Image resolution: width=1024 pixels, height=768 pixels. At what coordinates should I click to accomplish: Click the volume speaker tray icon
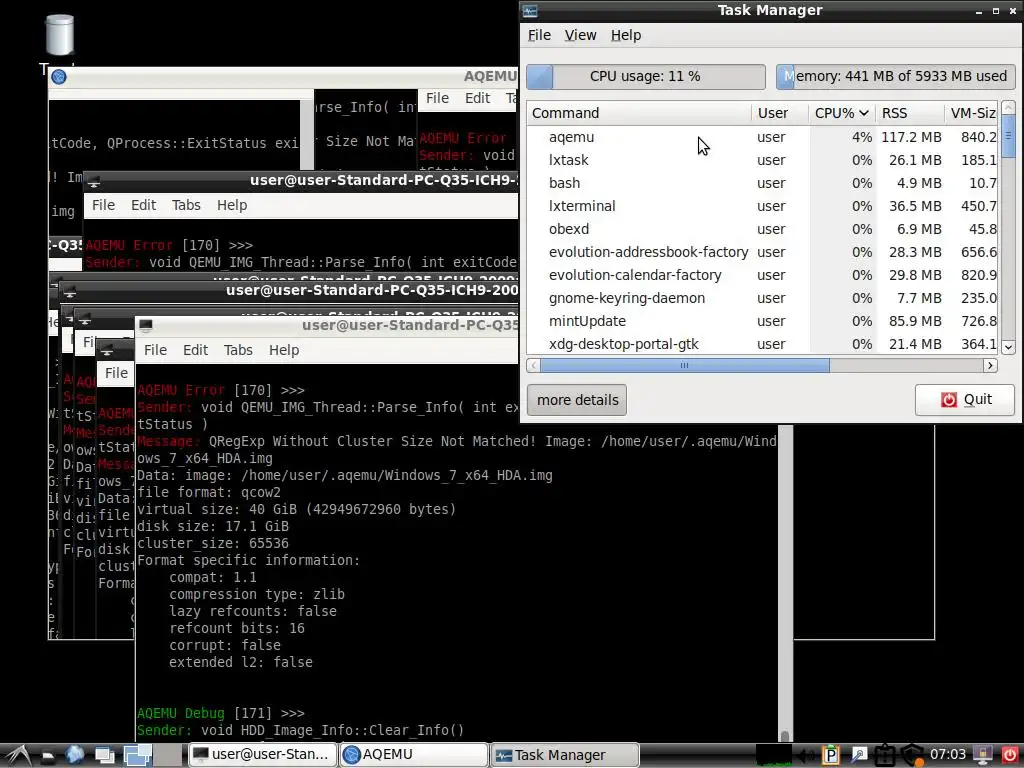coord(806,756)
